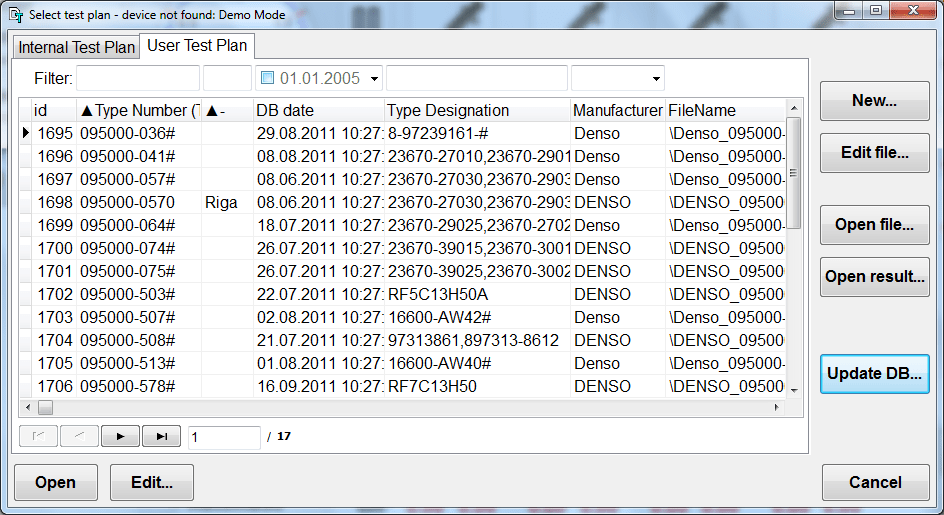Click the window title bar application icon
Viewport: 944px width, 515px height.
(x=16, y=14)
